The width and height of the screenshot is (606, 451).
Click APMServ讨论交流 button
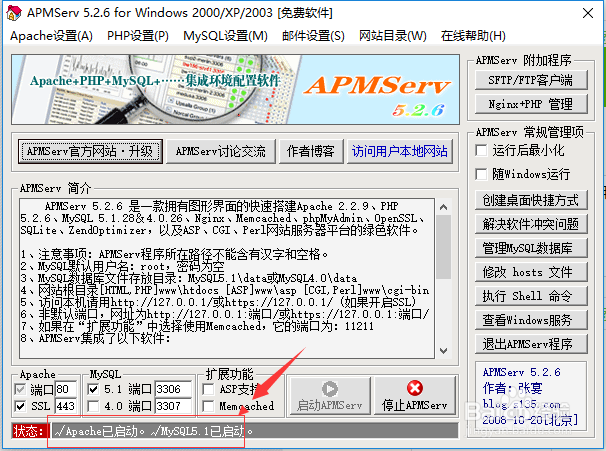[221, 151]
